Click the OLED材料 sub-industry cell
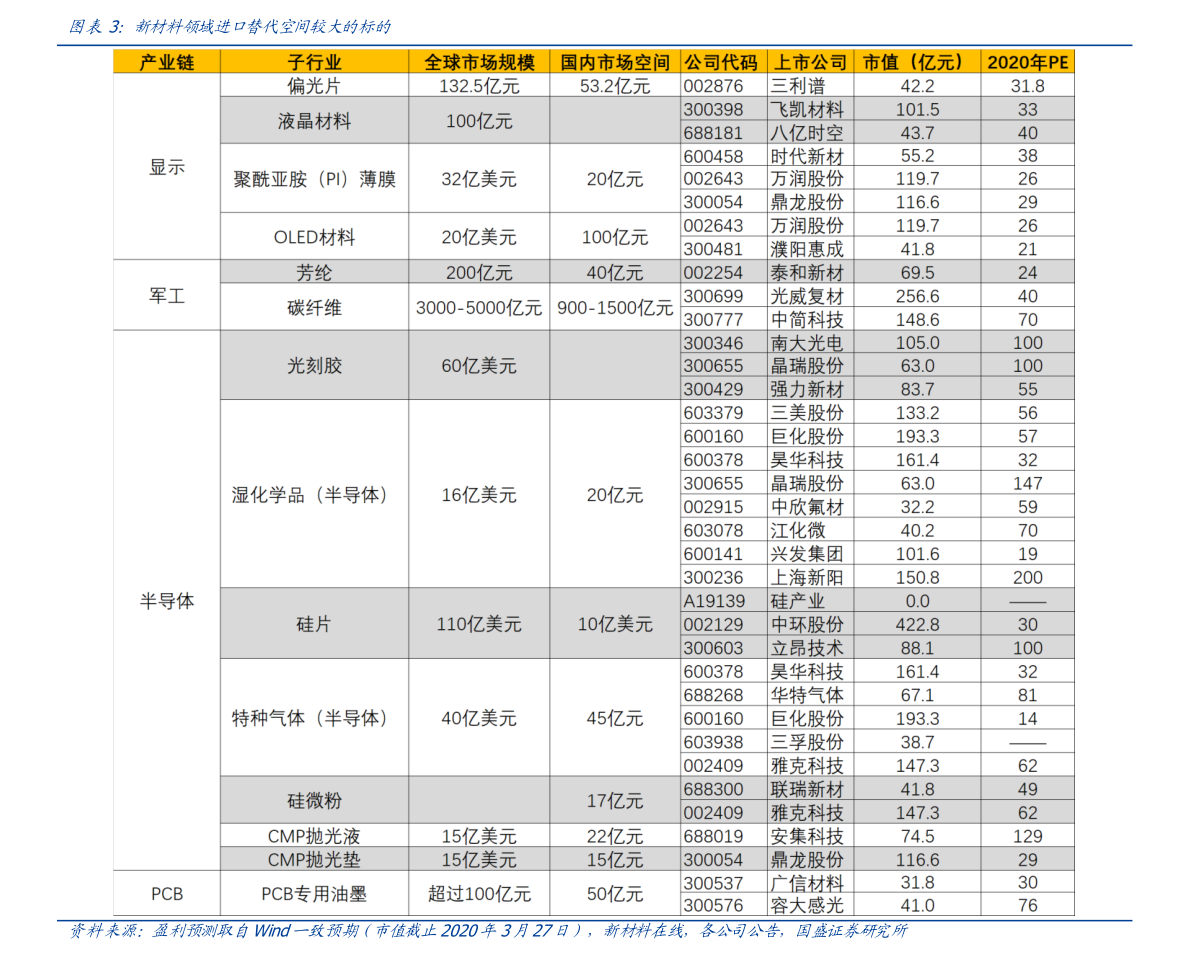Viewport: 1191px width, 959px height. [x=314, y=237]
